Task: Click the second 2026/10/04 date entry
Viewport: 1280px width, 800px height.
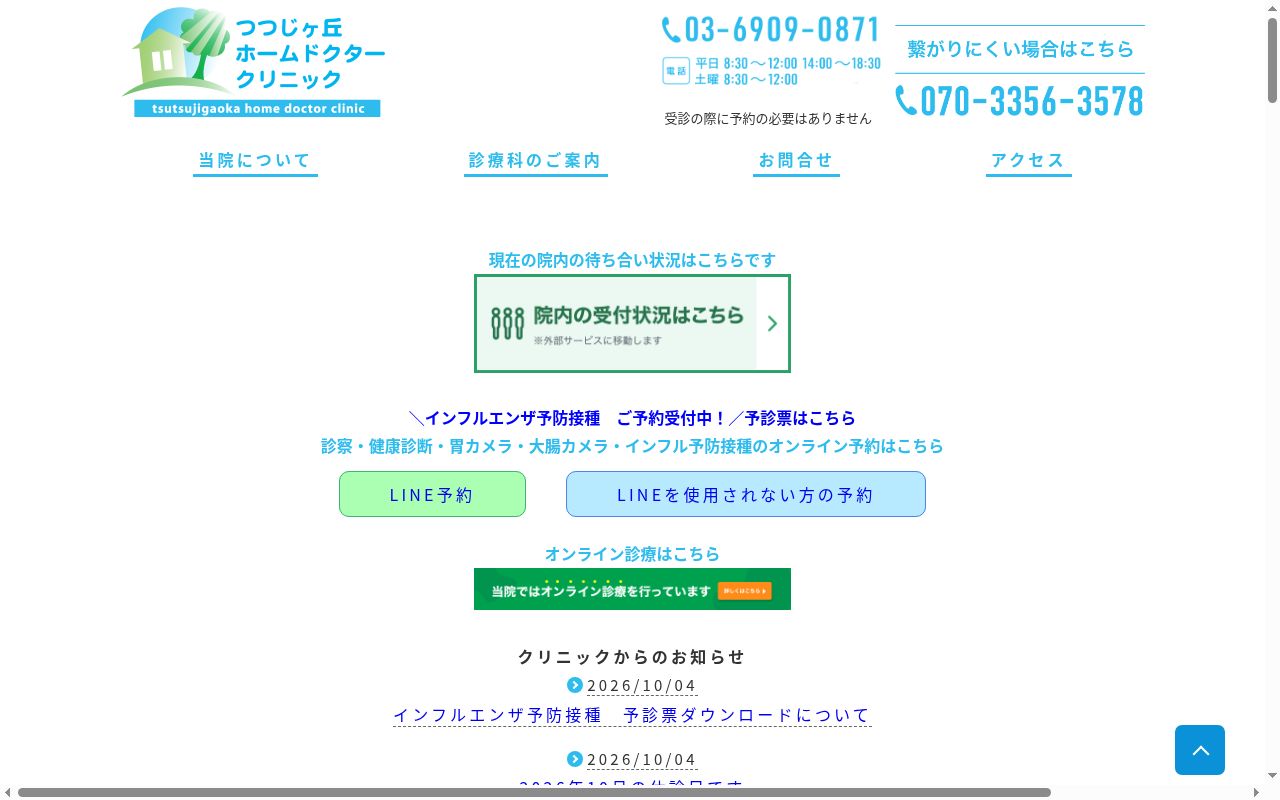Action: 642,759
